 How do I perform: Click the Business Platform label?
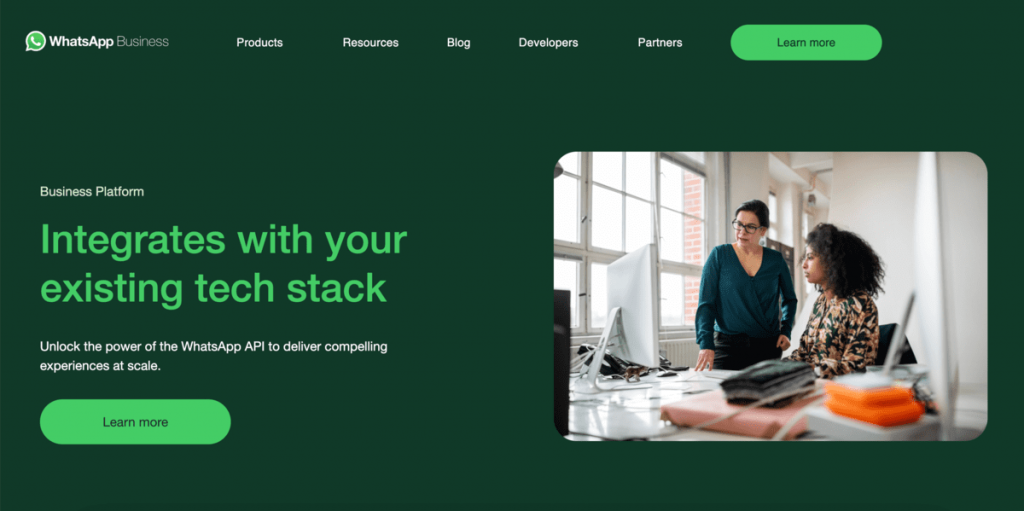[x=92, y=191]
